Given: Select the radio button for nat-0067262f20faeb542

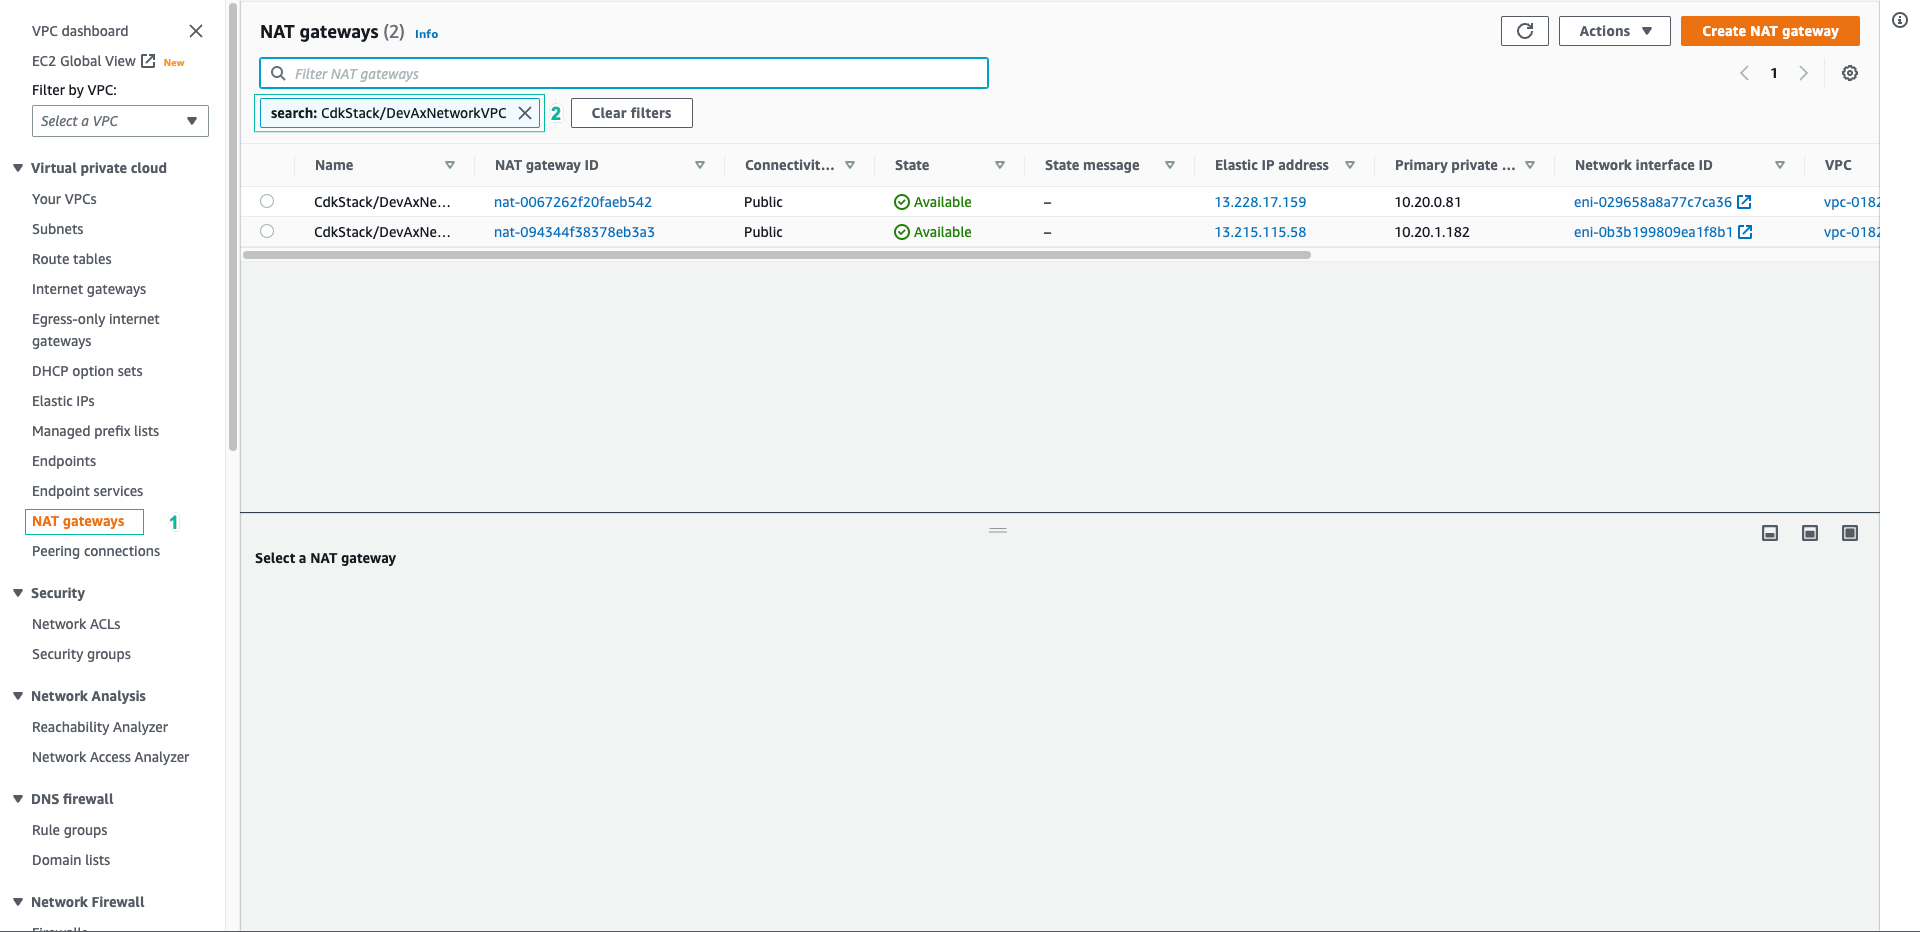Looking at the screenshot, I should click(266, 201).
